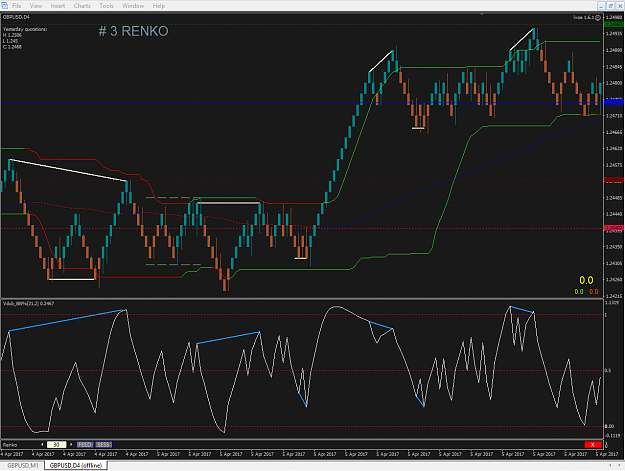Click the GBPUSD,D4 chart title text
The height and width of the screenshot is (471, 625).
[16, 17]
